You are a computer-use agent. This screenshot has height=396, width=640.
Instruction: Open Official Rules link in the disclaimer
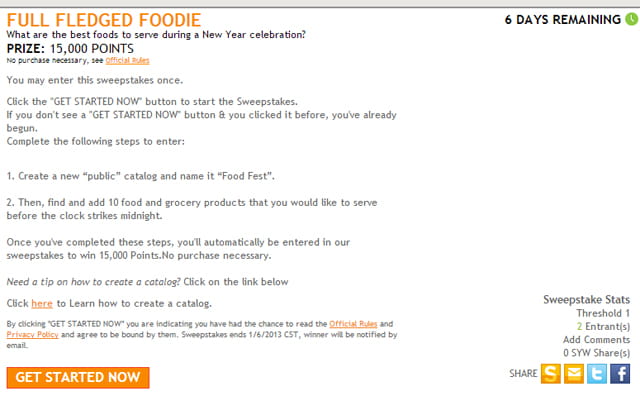coord(353,324)
